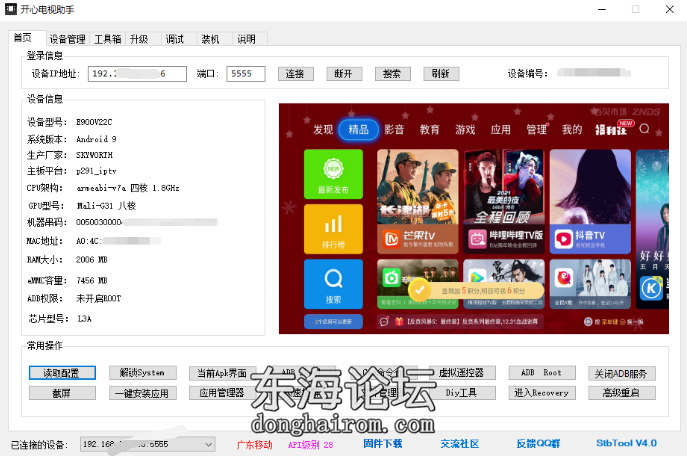Select the 应用 tab in TV preview
The height and width of the screenshot is (456, 687).
[x=500, y=130]
